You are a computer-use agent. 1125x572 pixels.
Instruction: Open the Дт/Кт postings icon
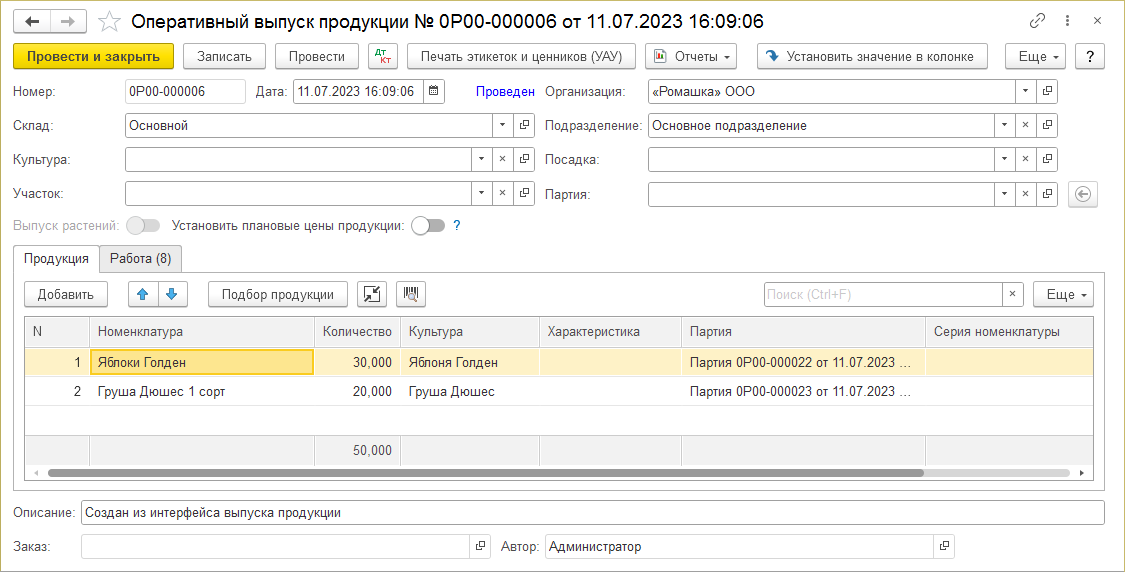(x=383, y=57)
